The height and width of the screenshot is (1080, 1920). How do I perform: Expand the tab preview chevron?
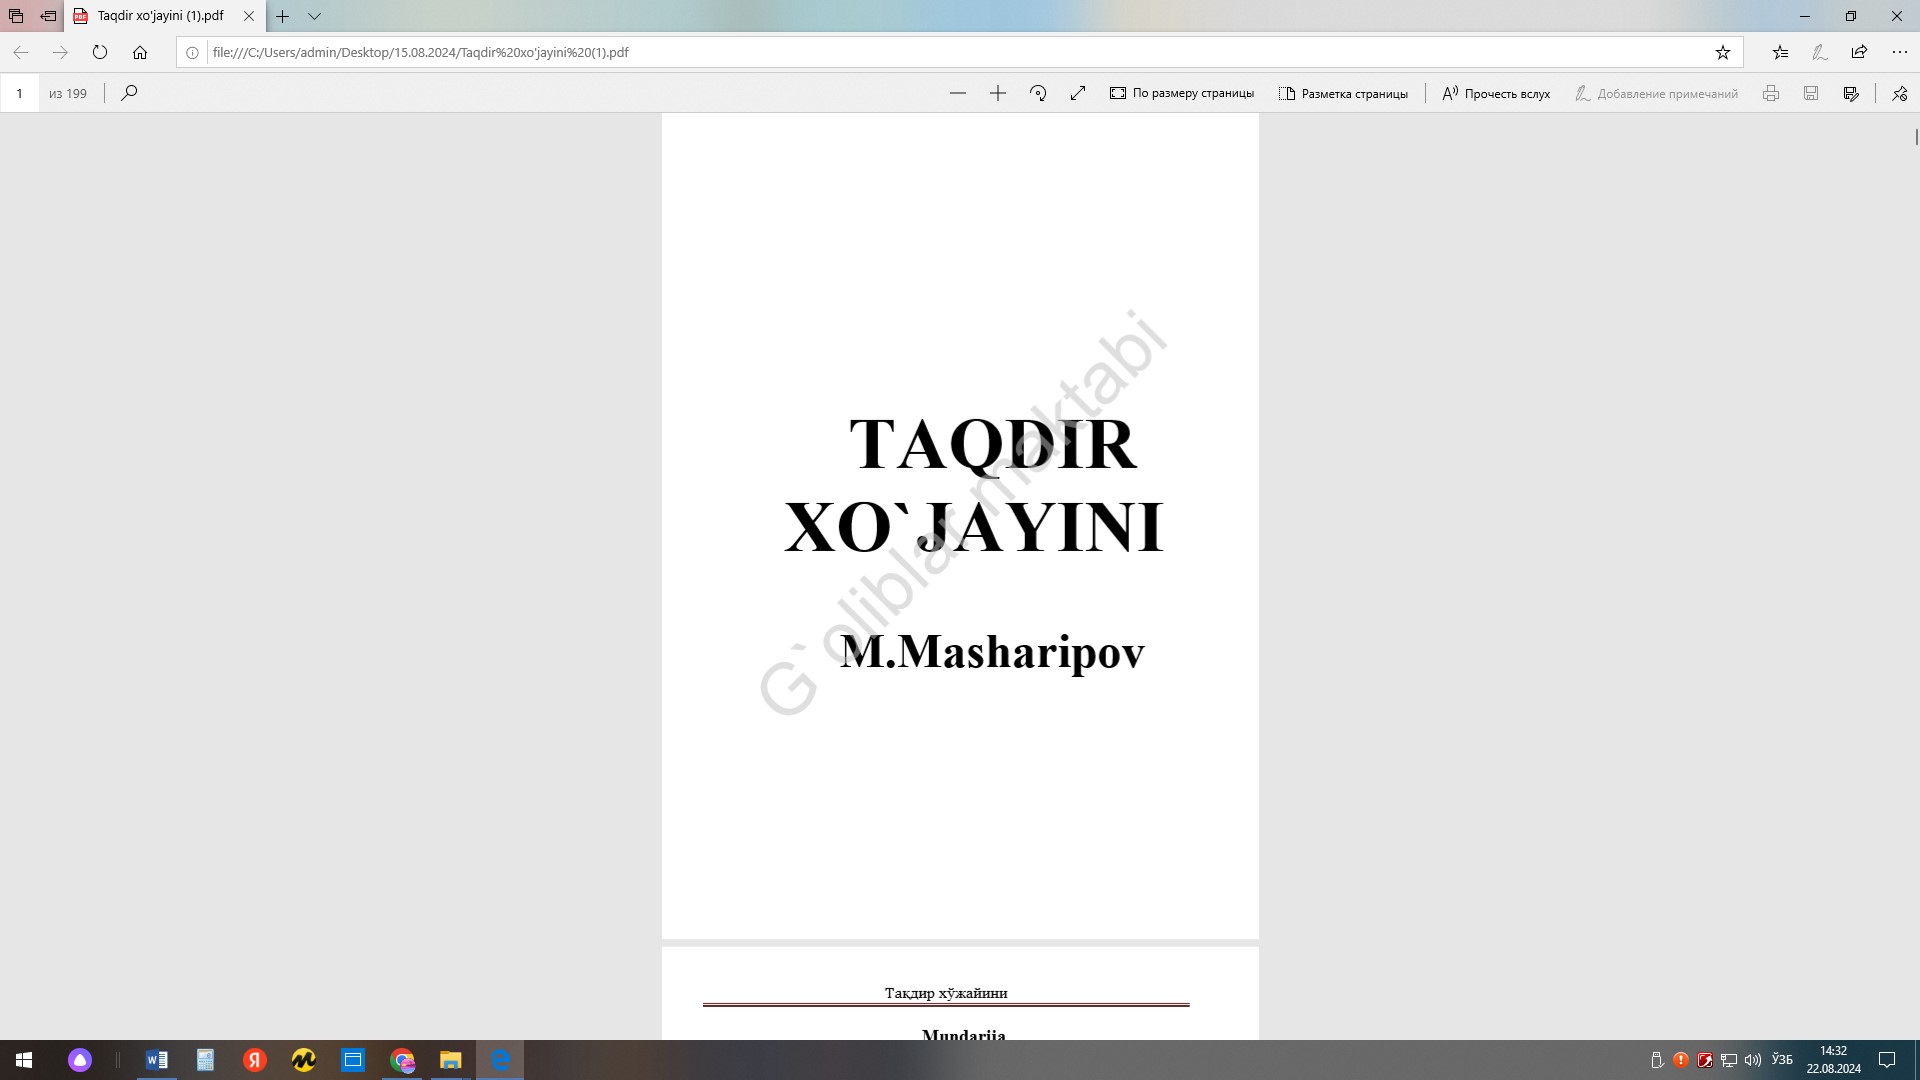314,16
